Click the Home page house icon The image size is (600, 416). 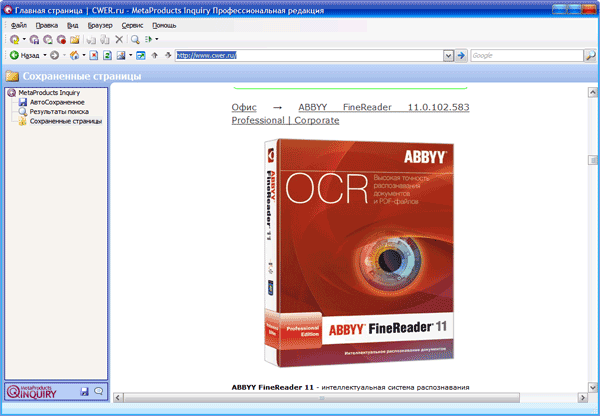(72, 55)
